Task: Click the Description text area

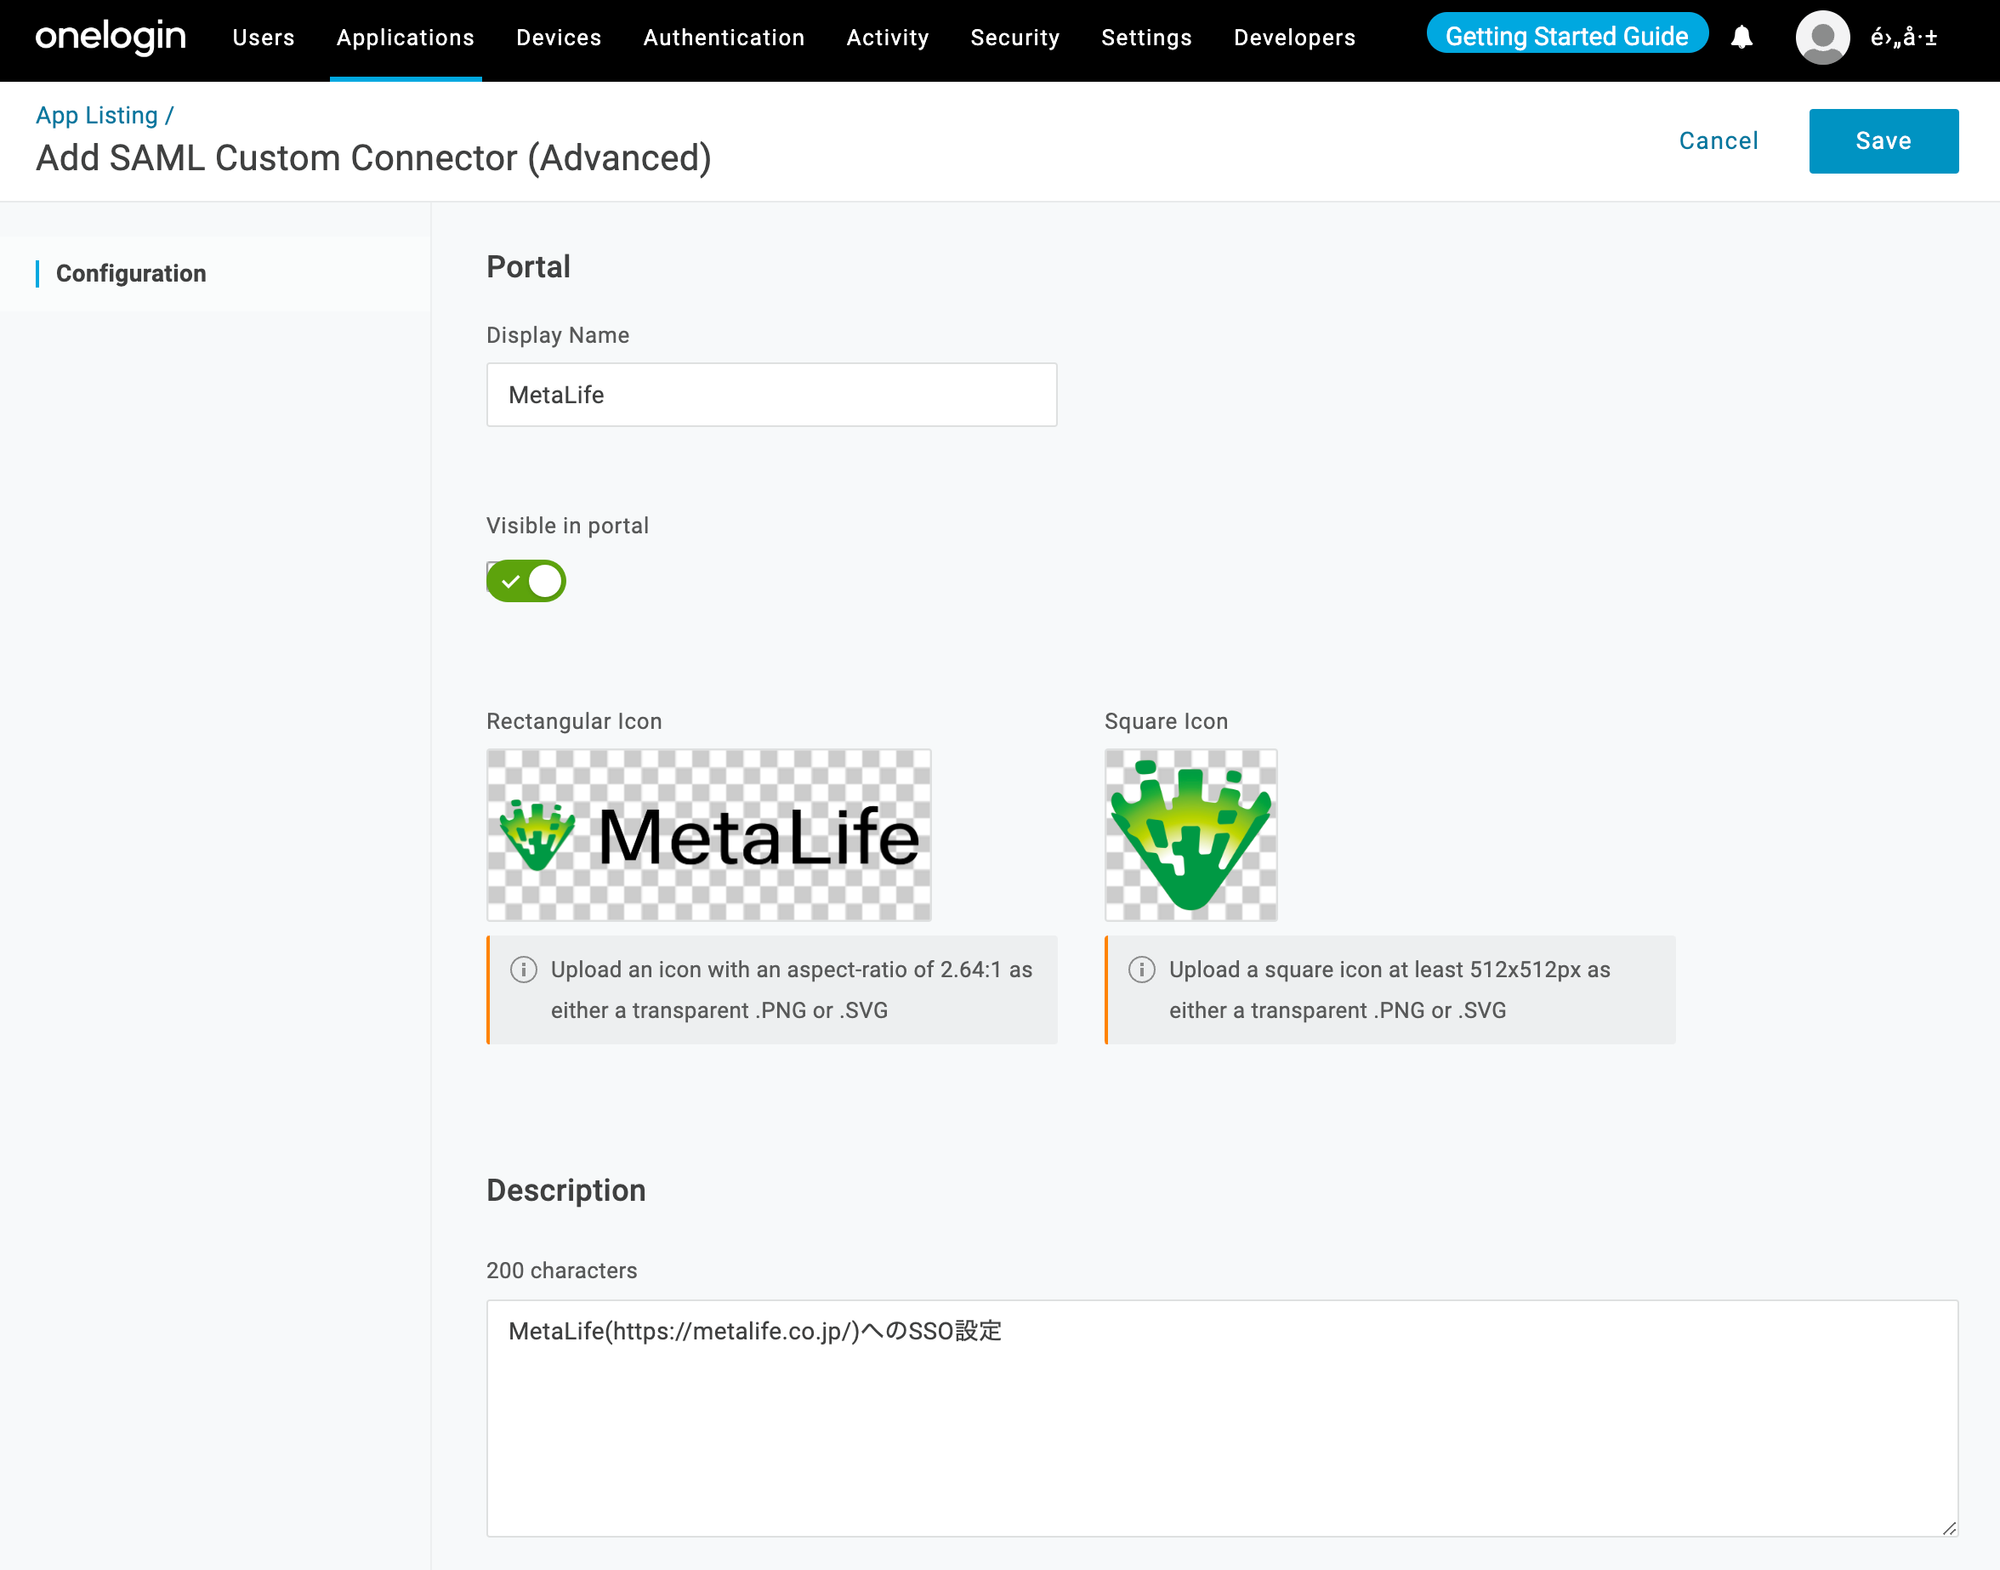Action: (x=1222, y=1418)
